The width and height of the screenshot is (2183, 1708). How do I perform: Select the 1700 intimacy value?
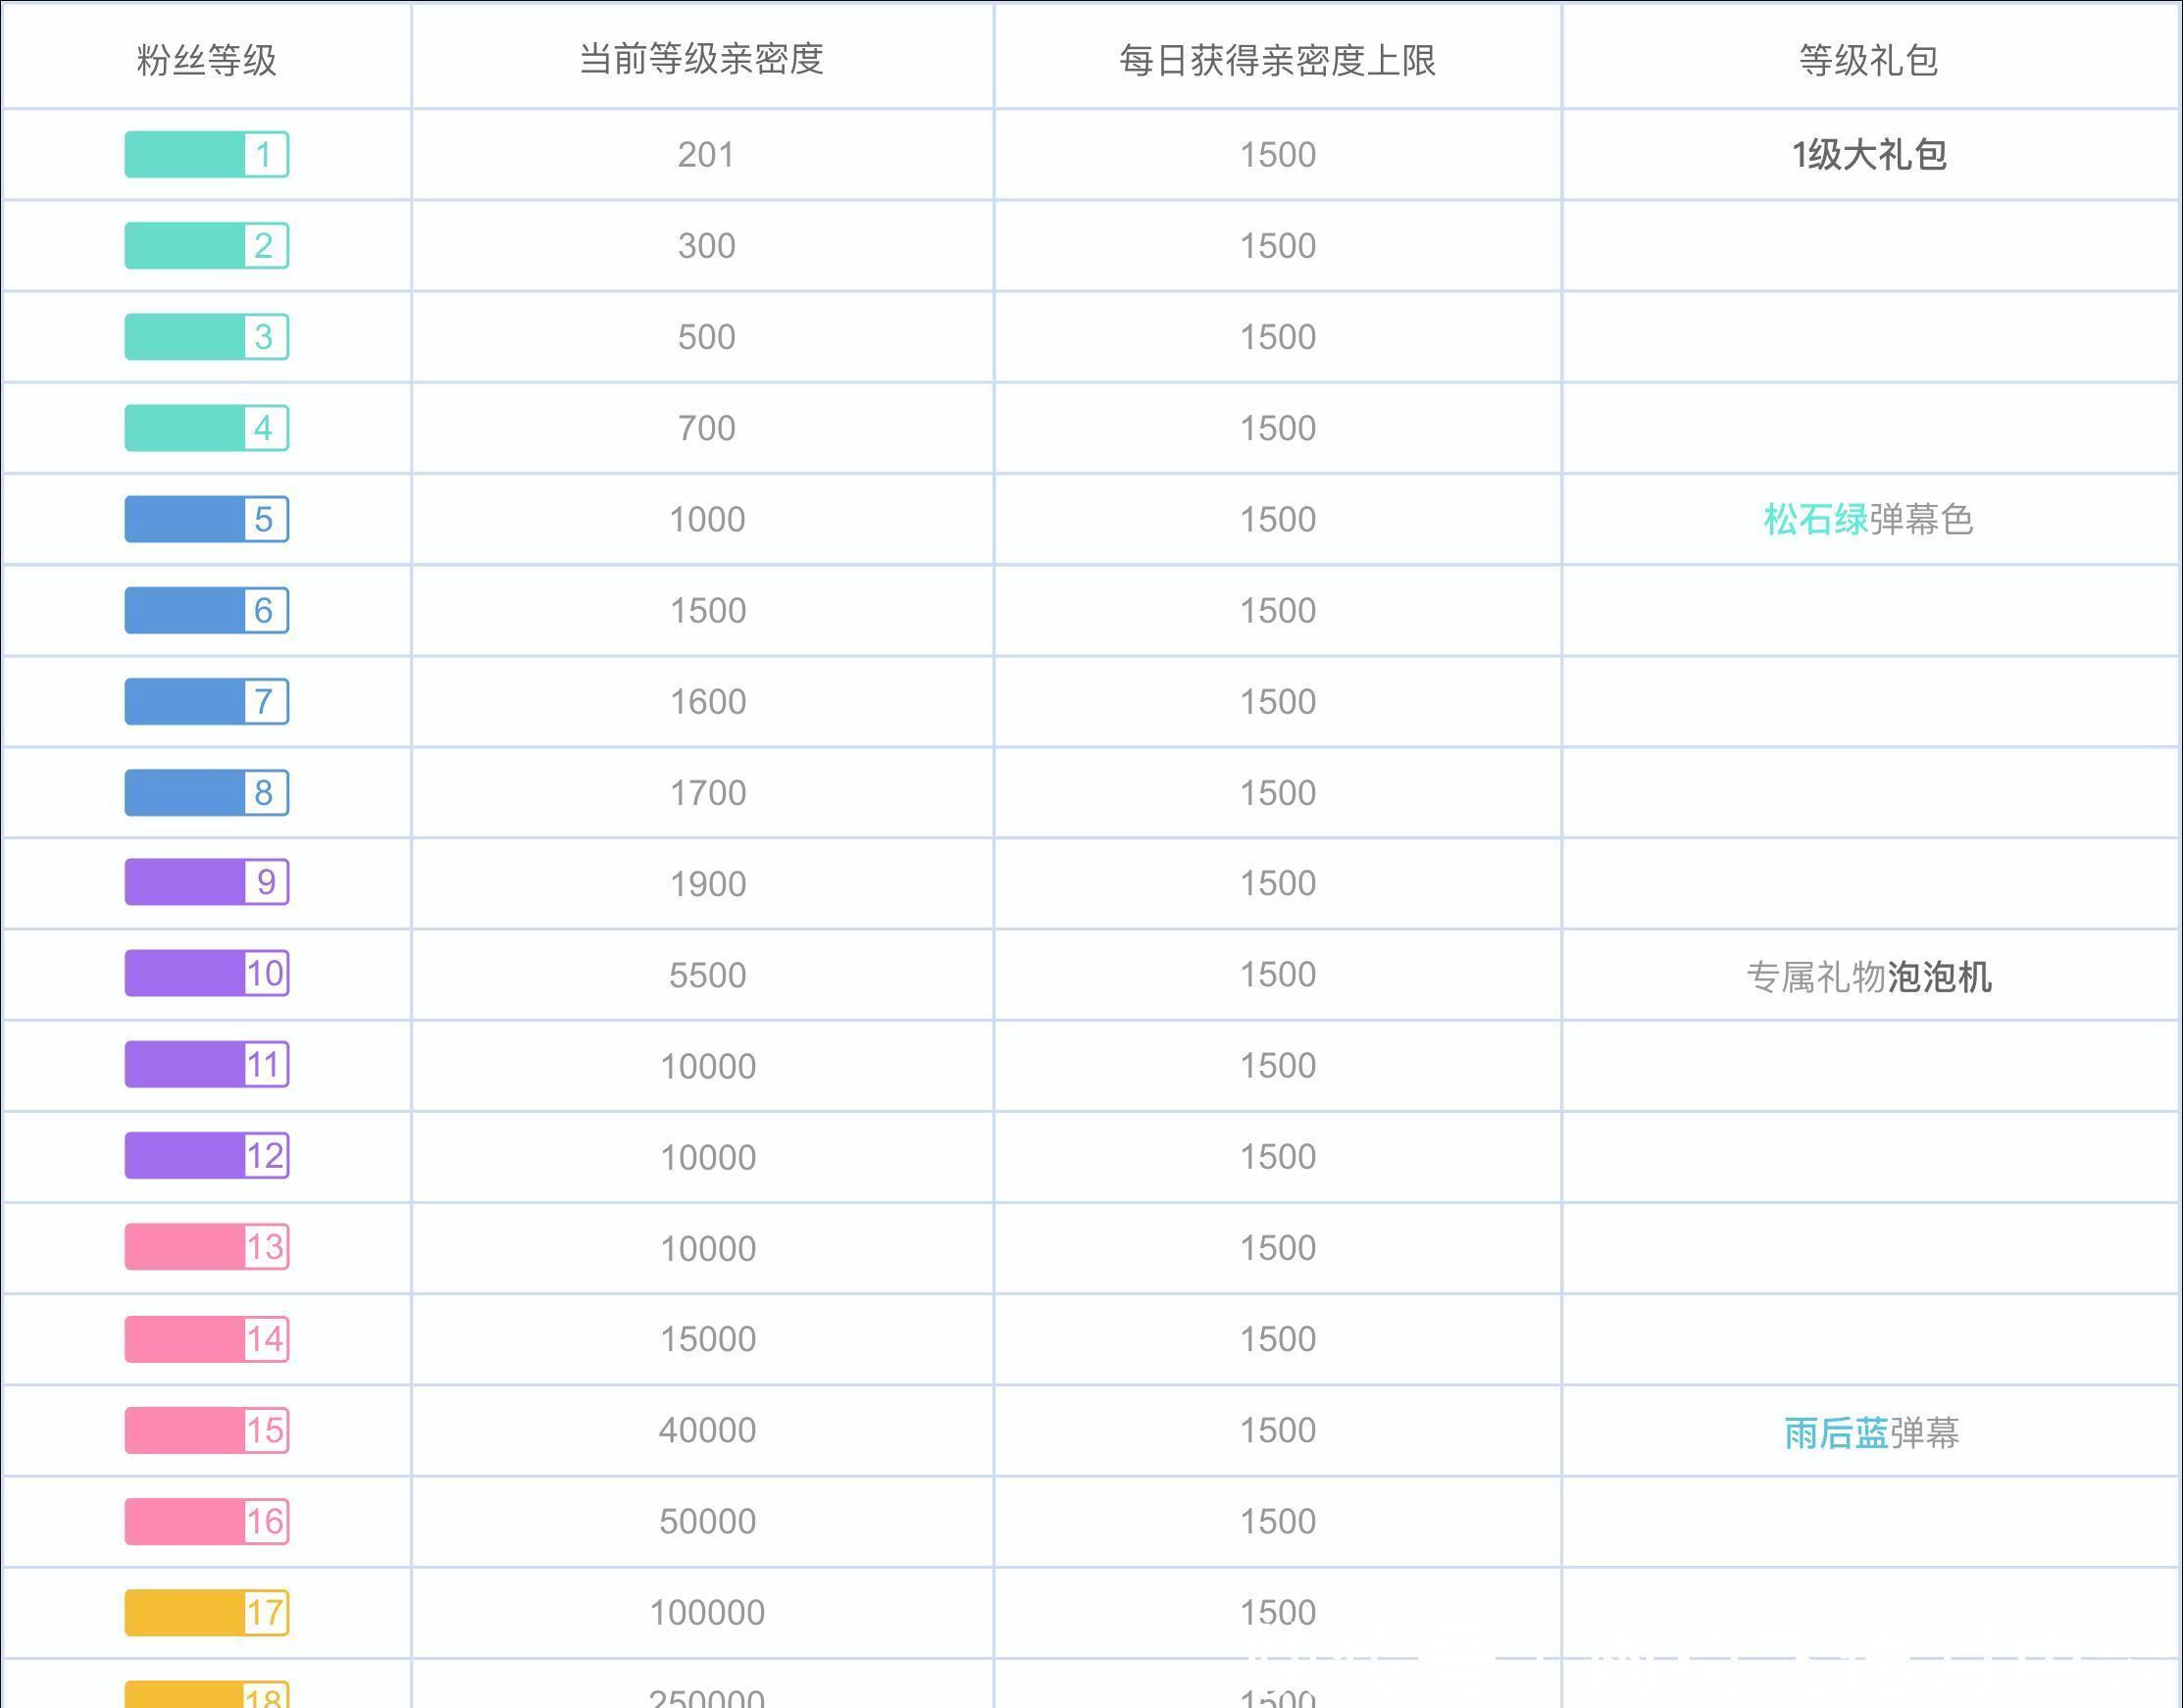708,793
